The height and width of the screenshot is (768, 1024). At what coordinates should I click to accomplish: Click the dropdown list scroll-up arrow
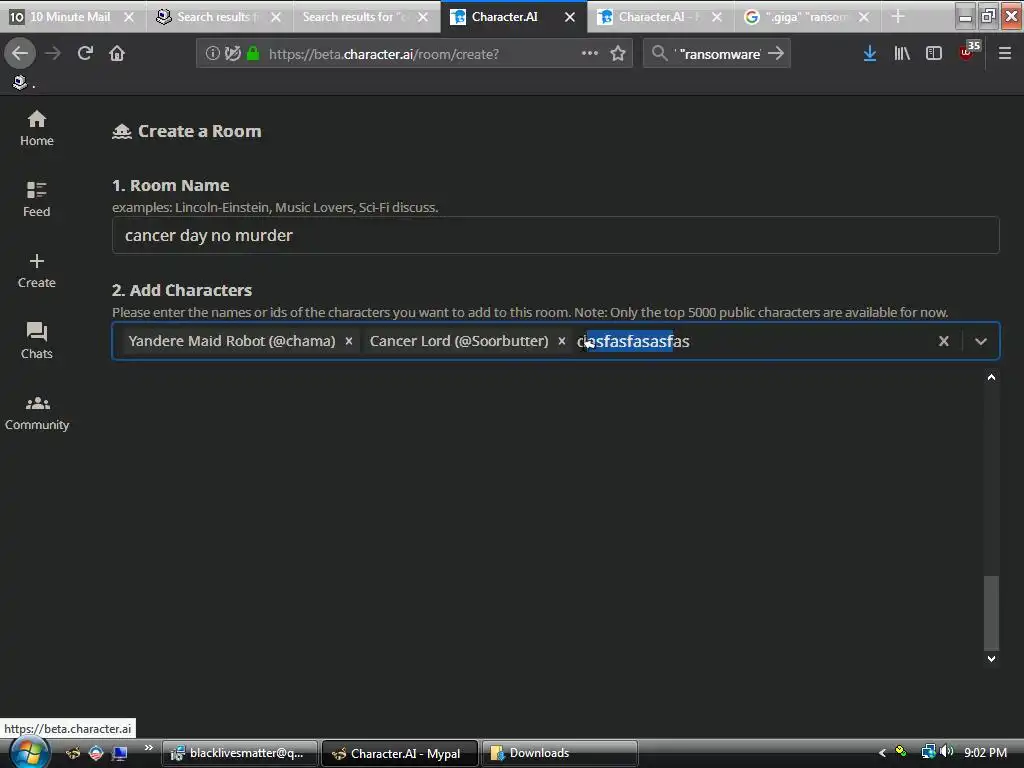(991, 377)
